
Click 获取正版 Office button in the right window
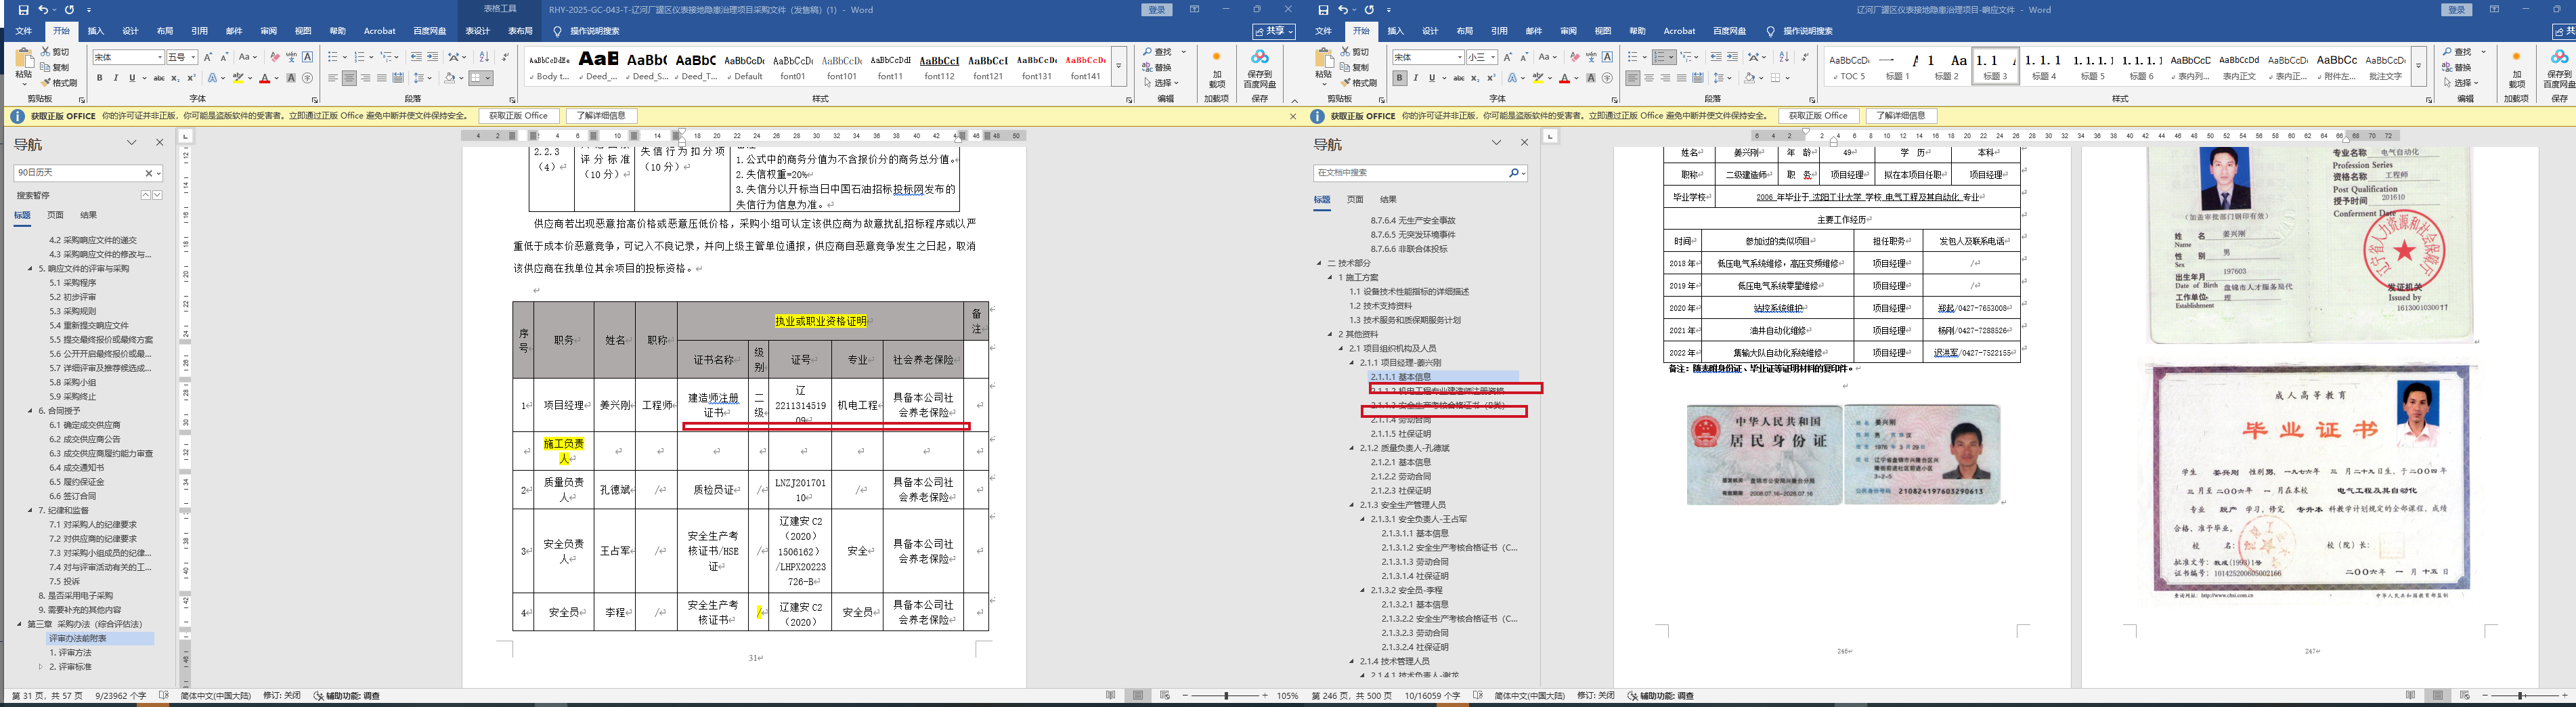coord(1818,116)
